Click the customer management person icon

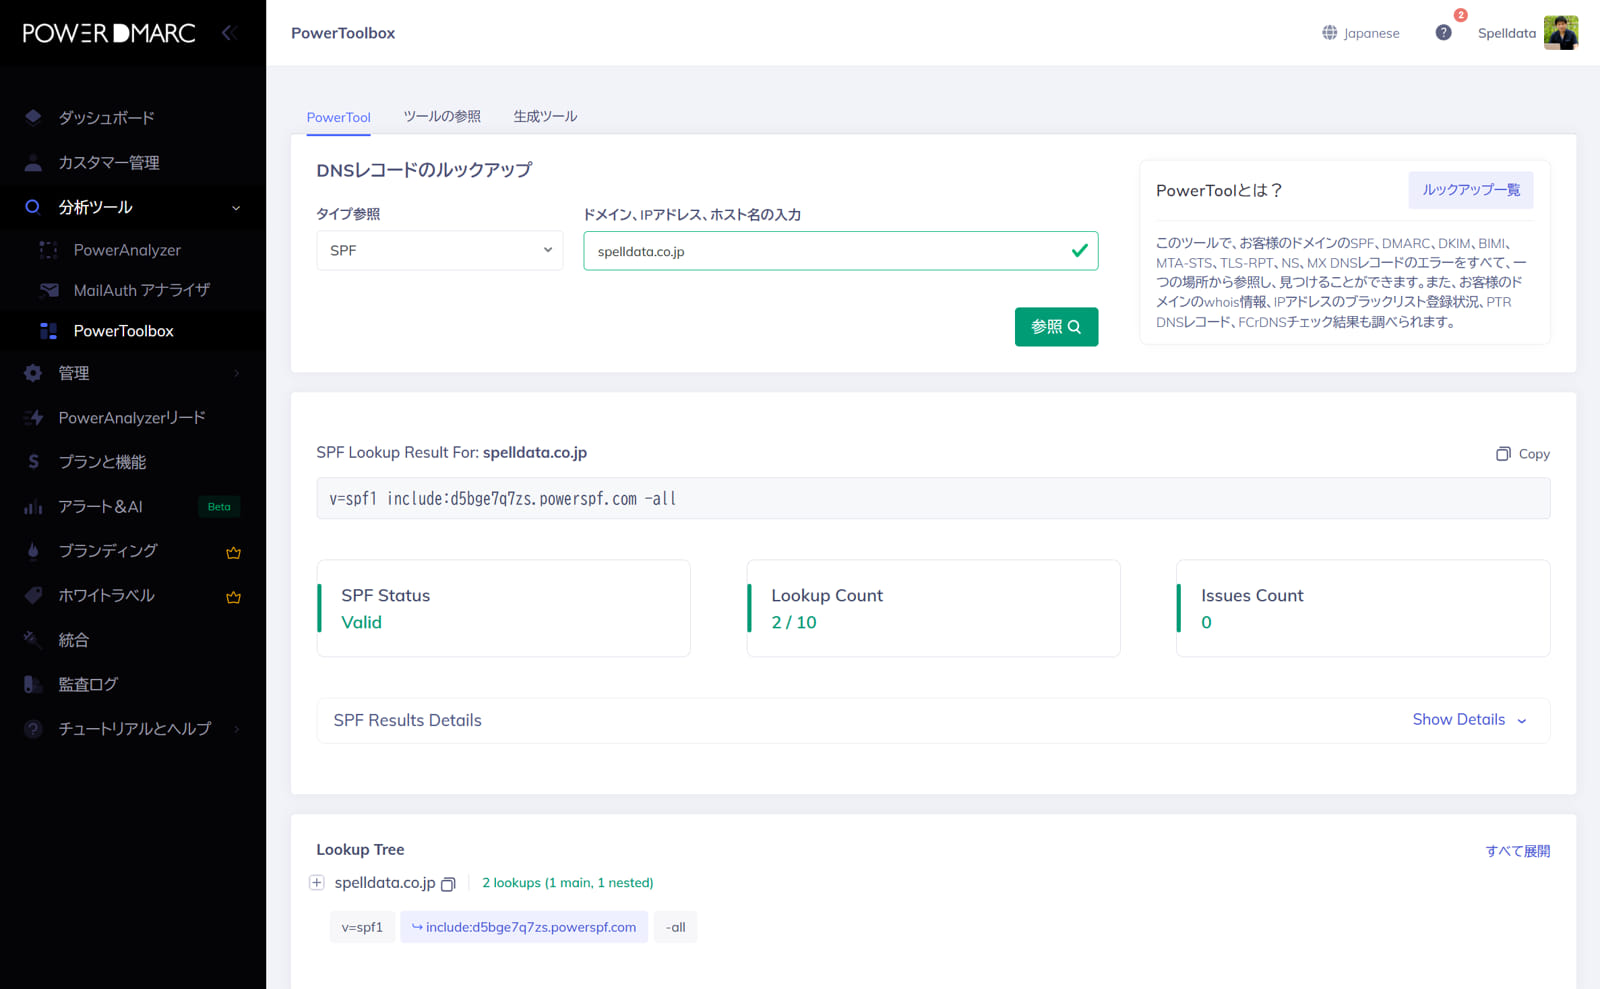point(33,162)
